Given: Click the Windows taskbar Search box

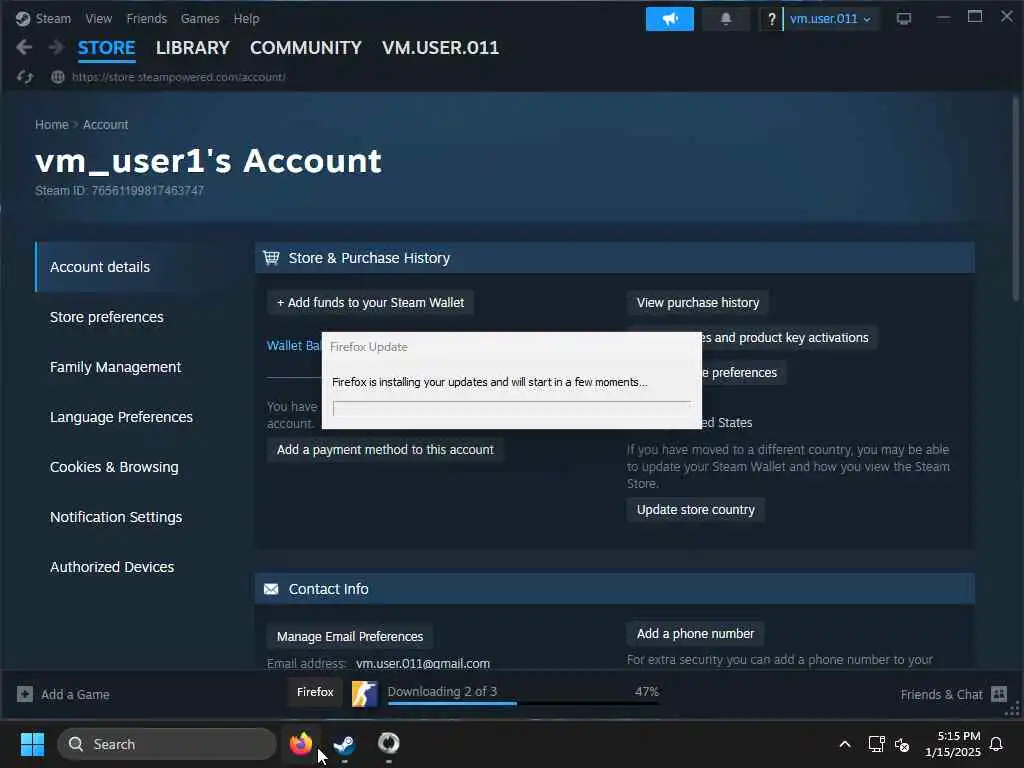Looking at the screenshot, I should (167, 744).
